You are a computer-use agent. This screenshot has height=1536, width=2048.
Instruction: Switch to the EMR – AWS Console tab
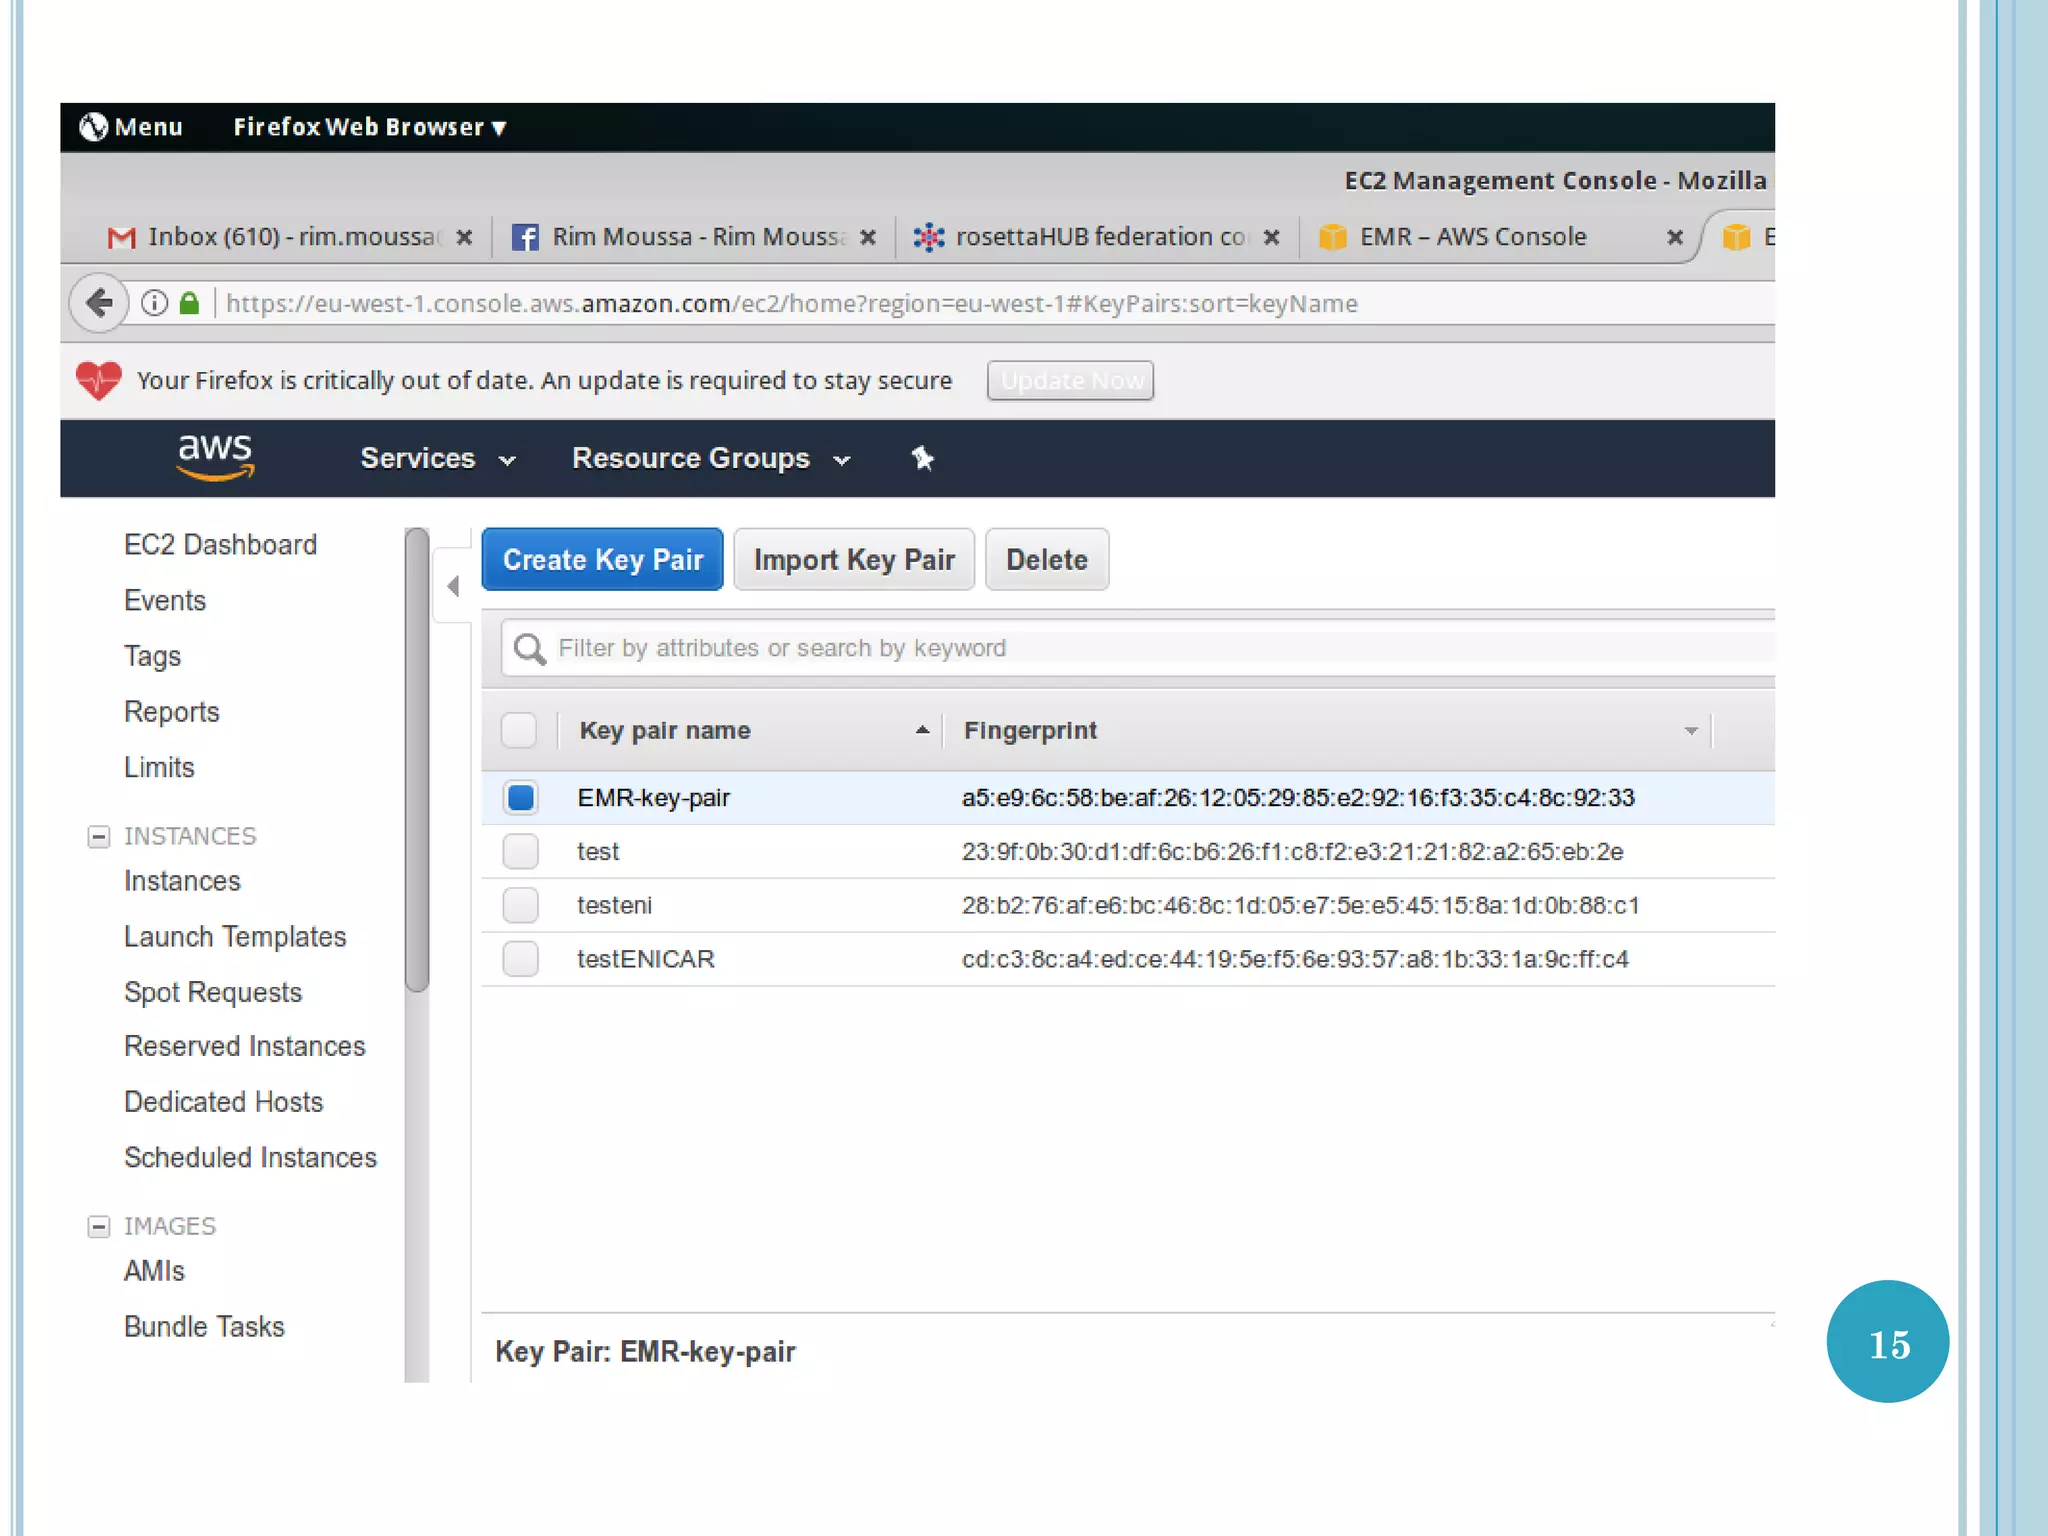pyautogui.click(x=1472, y=237)
